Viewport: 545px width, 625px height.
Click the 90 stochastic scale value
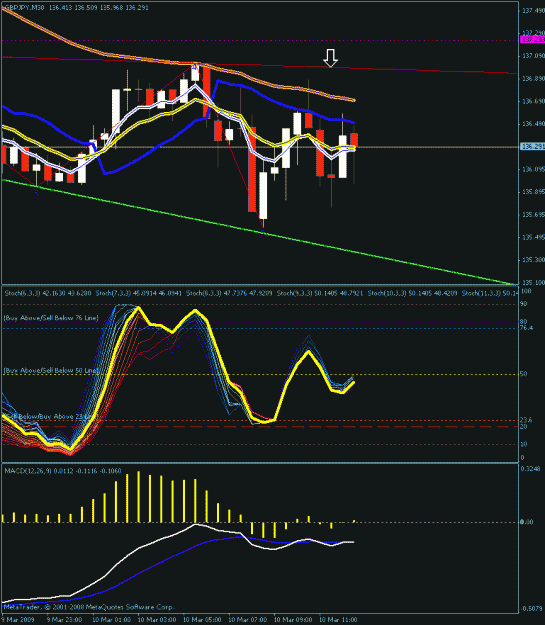tap(524, 304)
